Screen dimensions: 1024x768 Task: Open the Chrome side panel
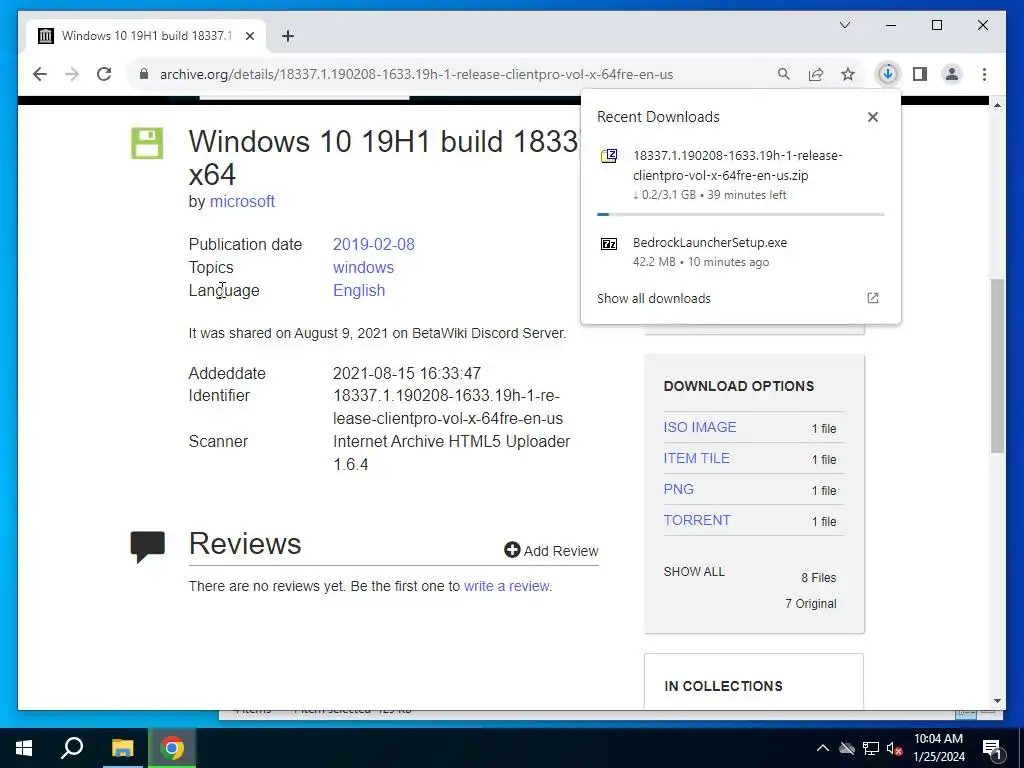(920, 74)
